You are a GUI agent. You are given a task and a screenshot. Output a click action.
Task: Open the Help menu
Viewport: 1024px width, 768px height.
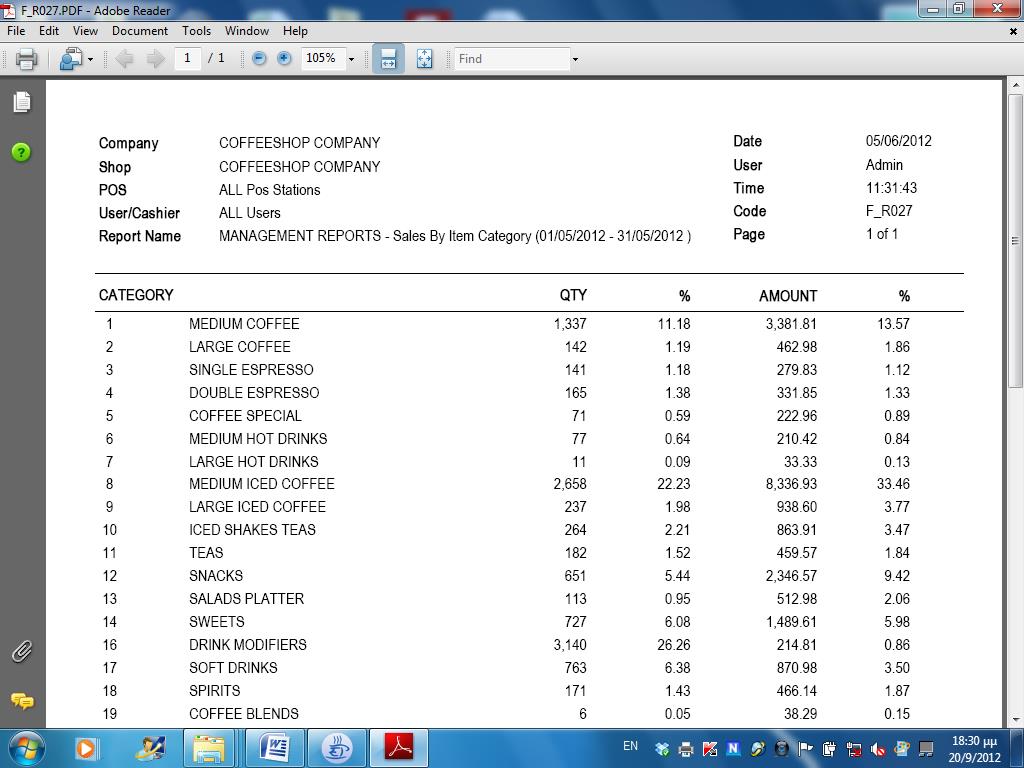coord(295,31)
